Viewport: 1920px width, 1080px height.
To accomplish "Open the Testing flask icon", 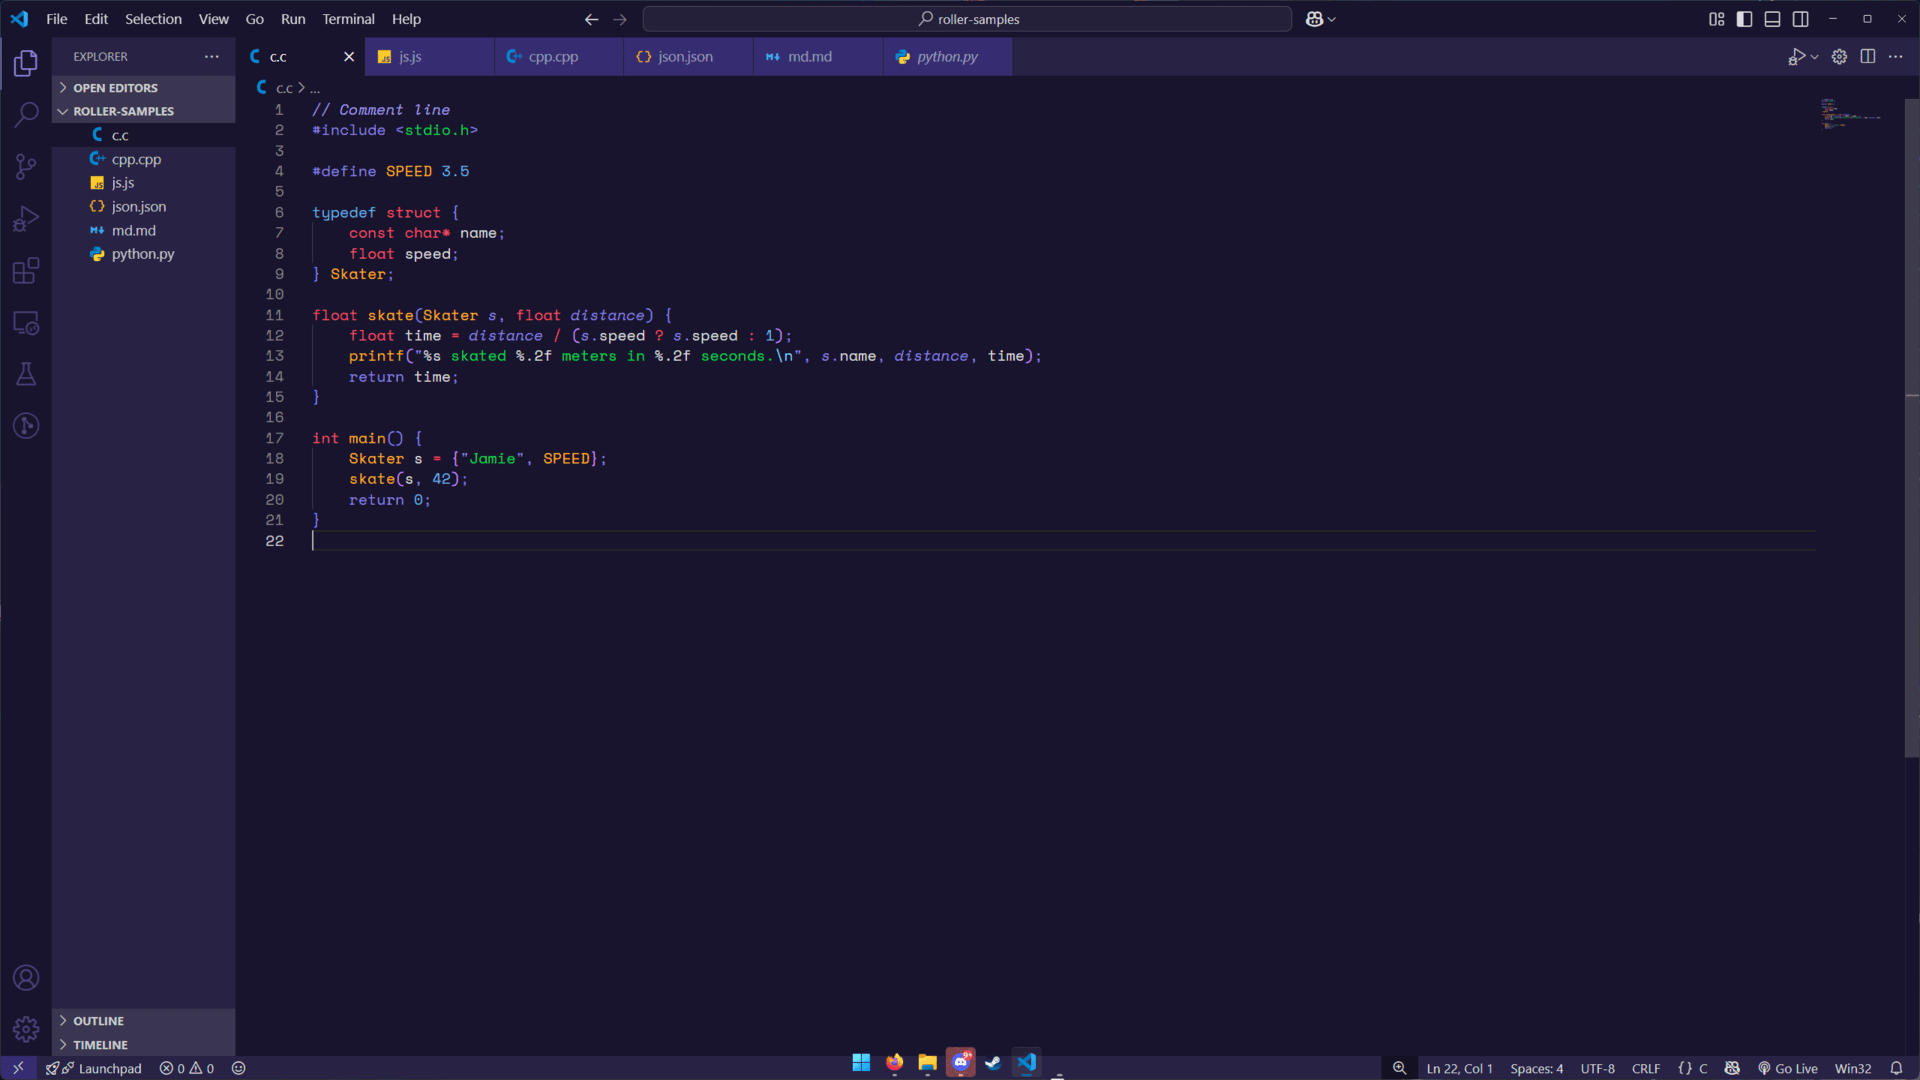I will (x=26, y=374).
